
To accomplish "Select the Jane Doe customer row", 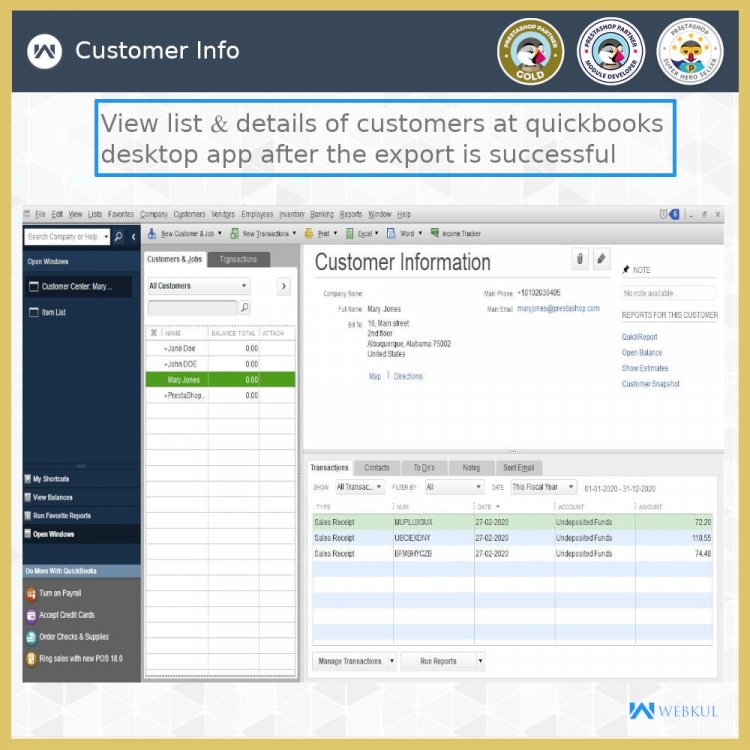I will (x=220, y=348).
